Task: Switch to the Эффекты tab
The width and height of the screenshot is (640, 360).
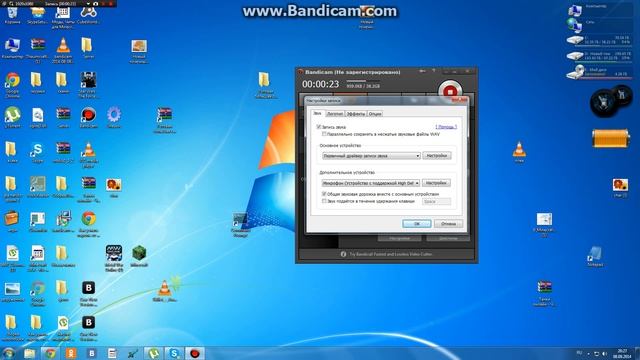Action: tap(356, 114)
